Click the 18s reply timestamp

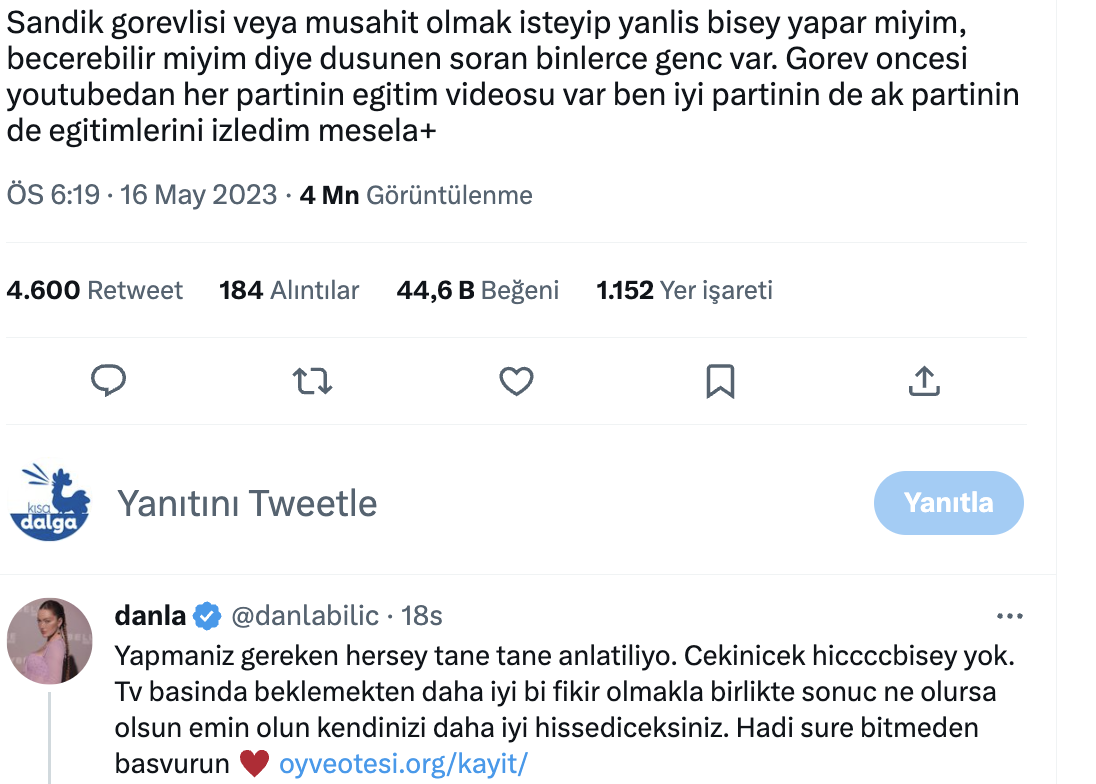click(x=422, y=616)
